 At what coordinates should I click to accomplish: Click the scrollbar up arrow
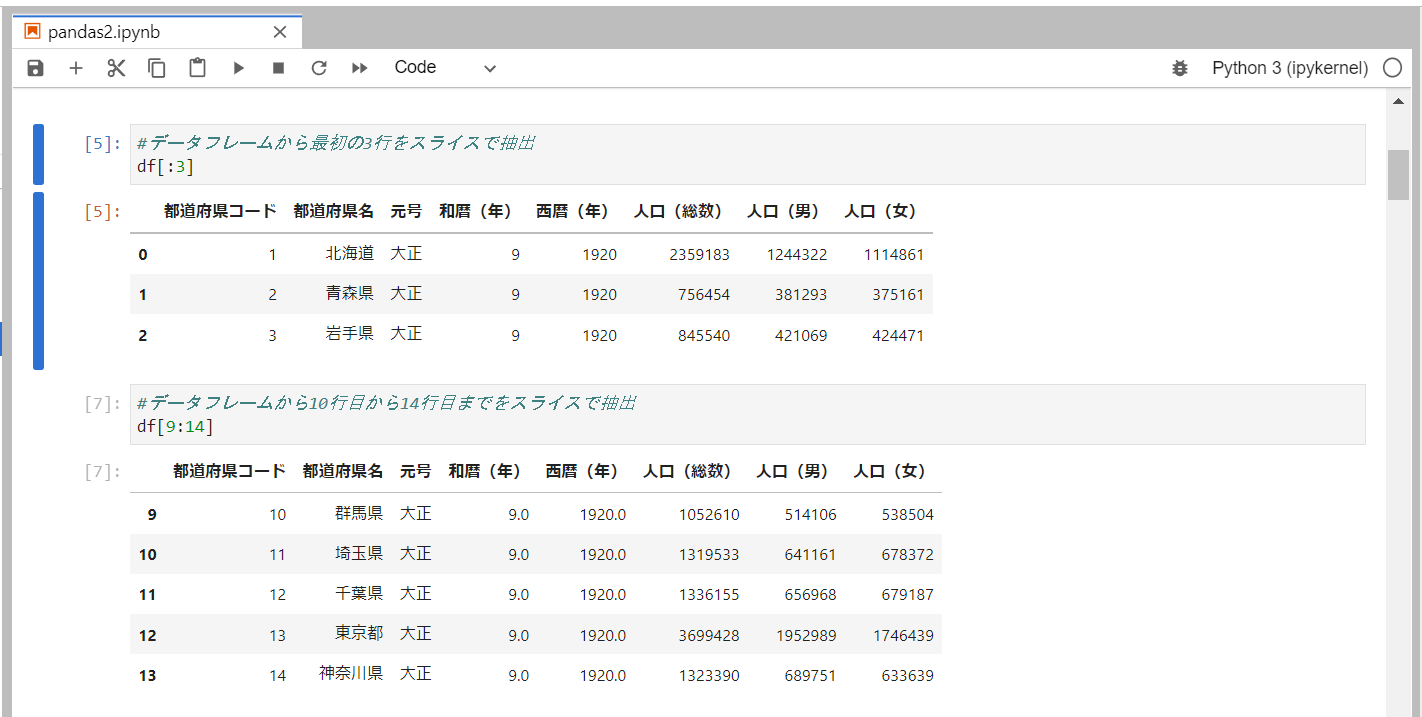click(x=1399, y=100)
